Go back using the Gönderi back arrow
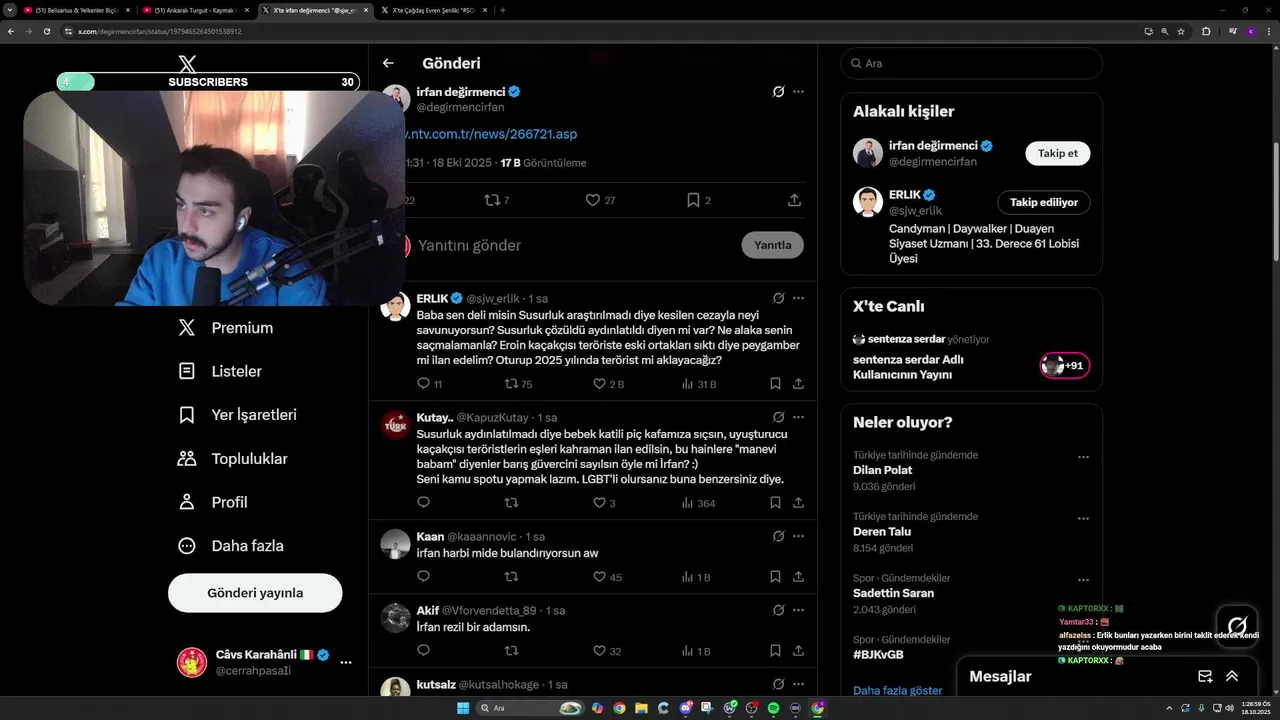This screenshot has width=1280, height=720. click(388, 63)
